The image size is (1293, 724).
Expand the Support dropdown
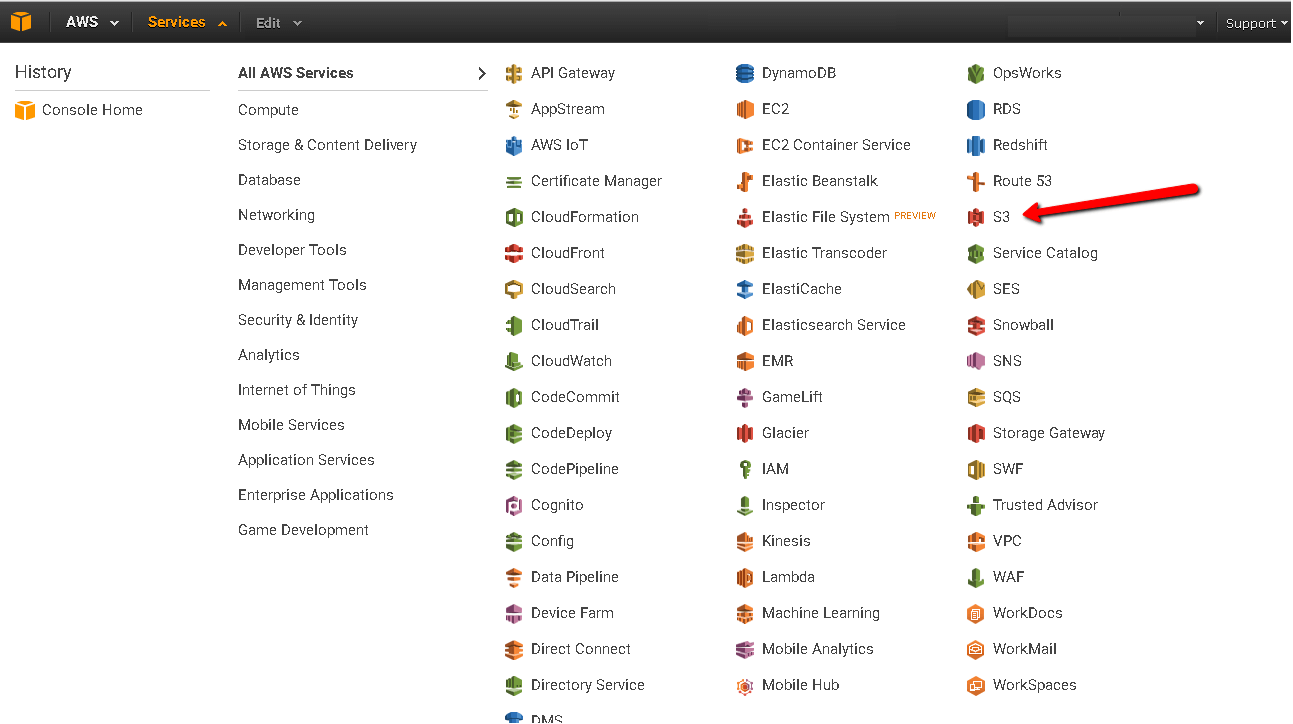(1256, 23)
